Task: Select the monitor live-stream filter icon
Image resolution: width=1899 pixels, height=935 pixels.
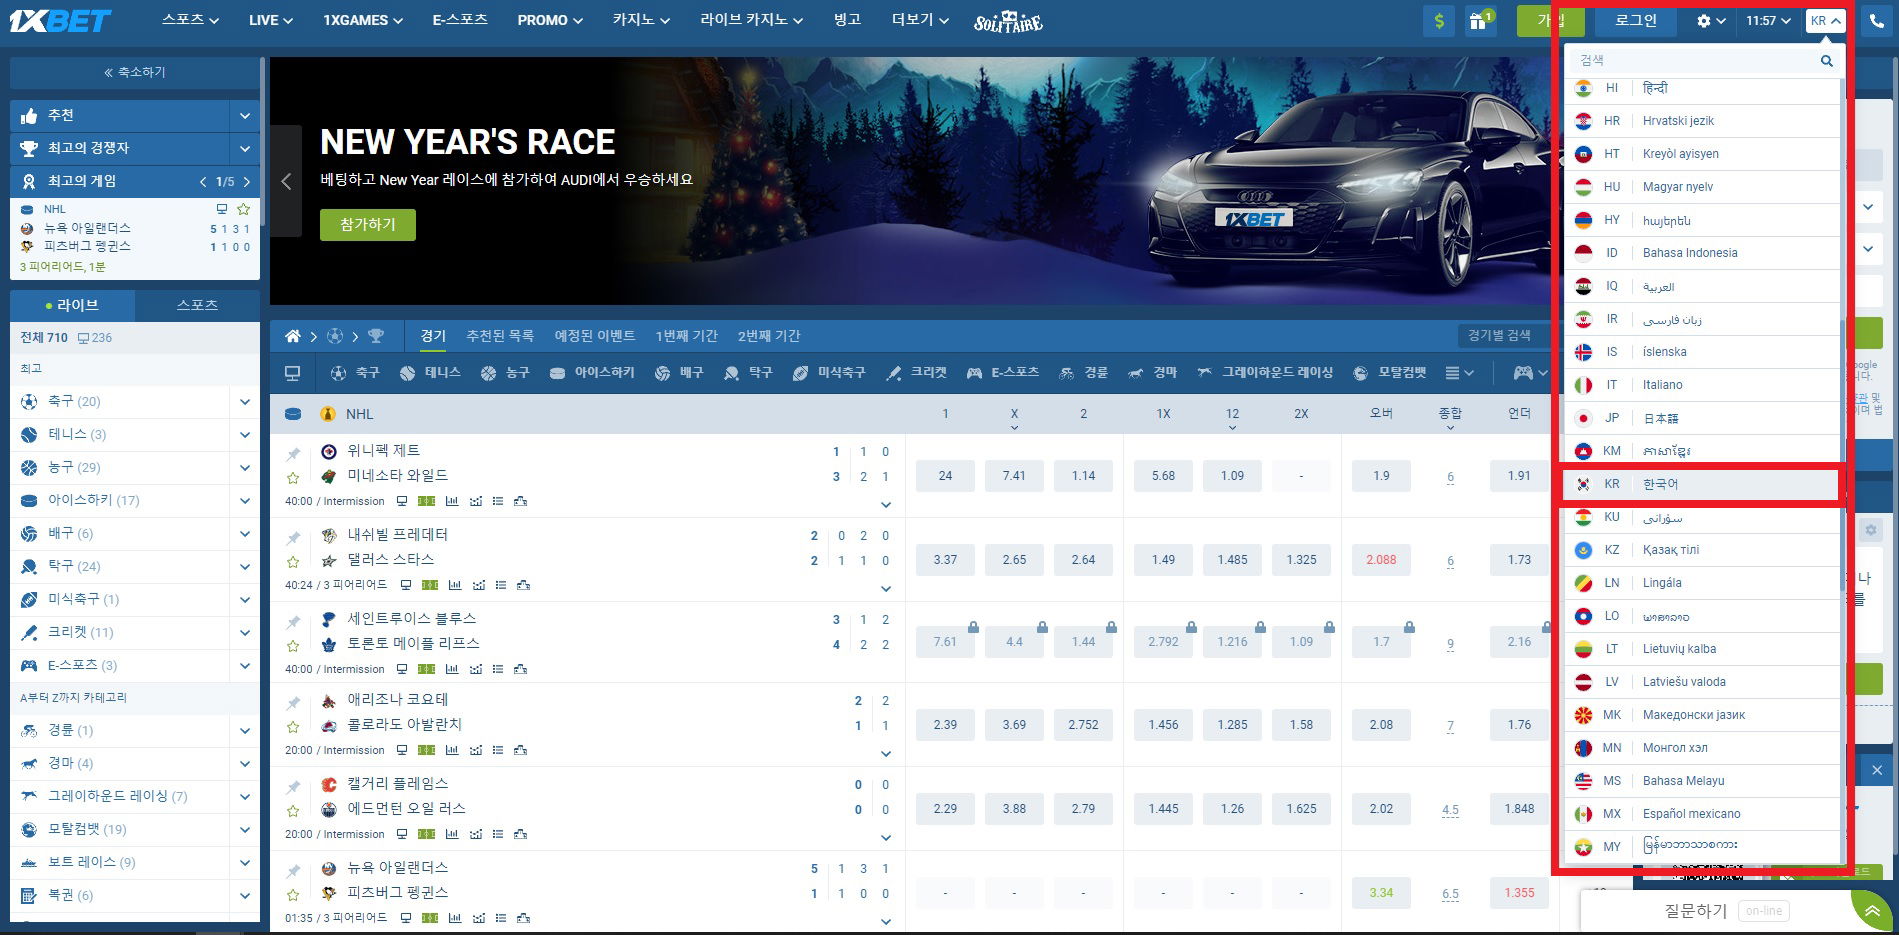Action: (292, 373)
